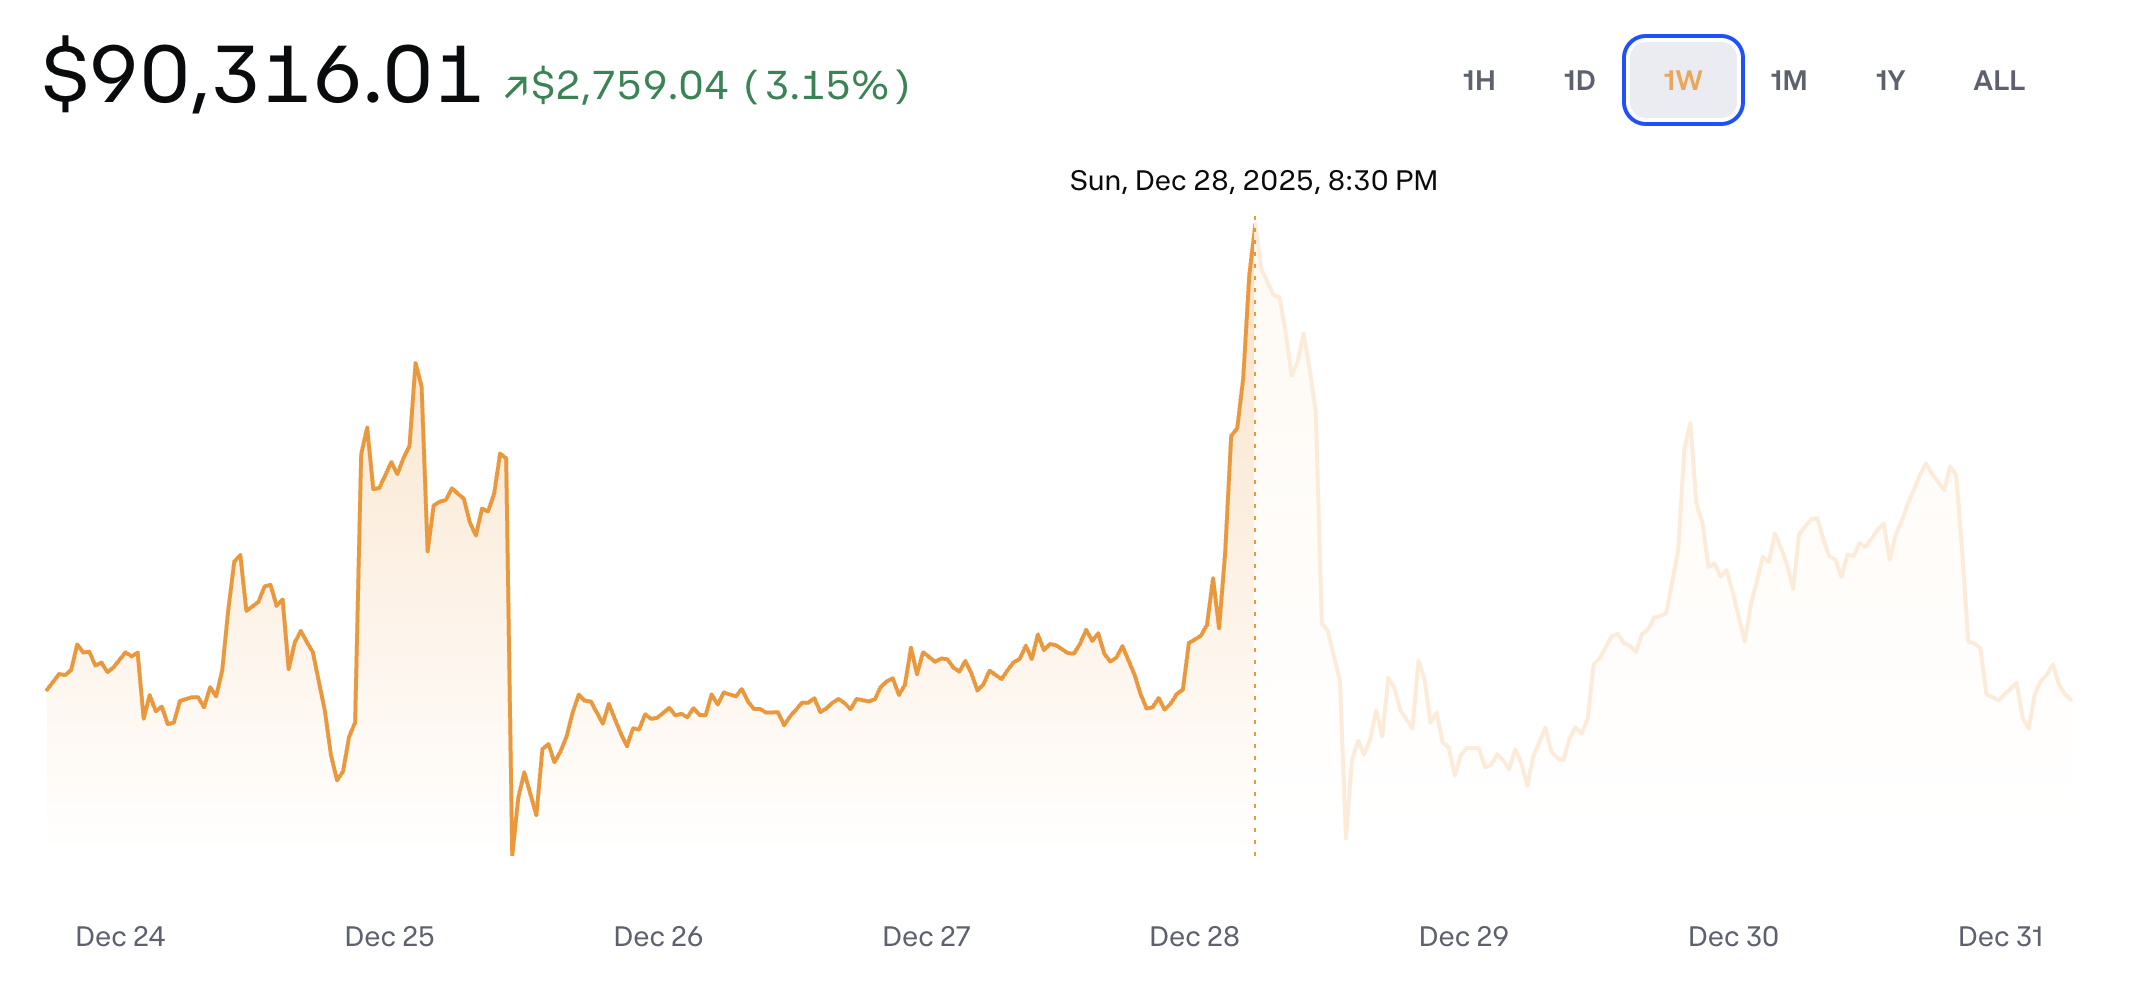The image size is (2134, 984).
Task: Click the selected 1W range tab
Action: 1683,81
